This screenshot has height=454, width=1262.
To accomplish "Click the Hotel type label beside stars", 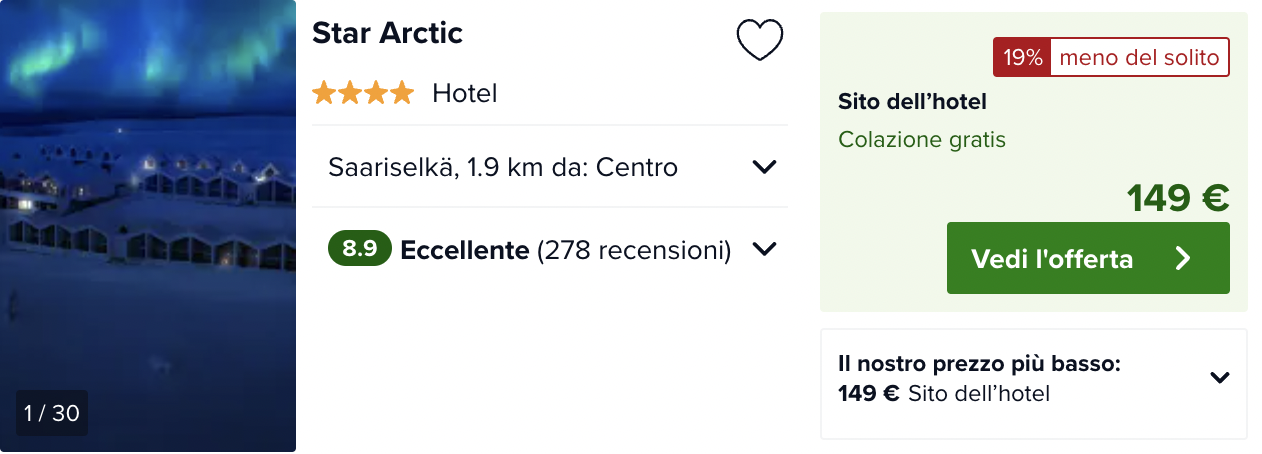I will [465, 94].
